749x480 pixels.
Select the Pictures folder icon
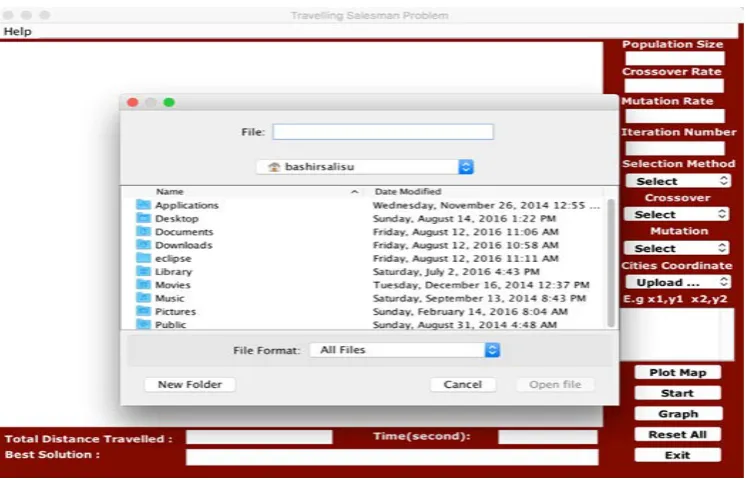pos(143,311)
